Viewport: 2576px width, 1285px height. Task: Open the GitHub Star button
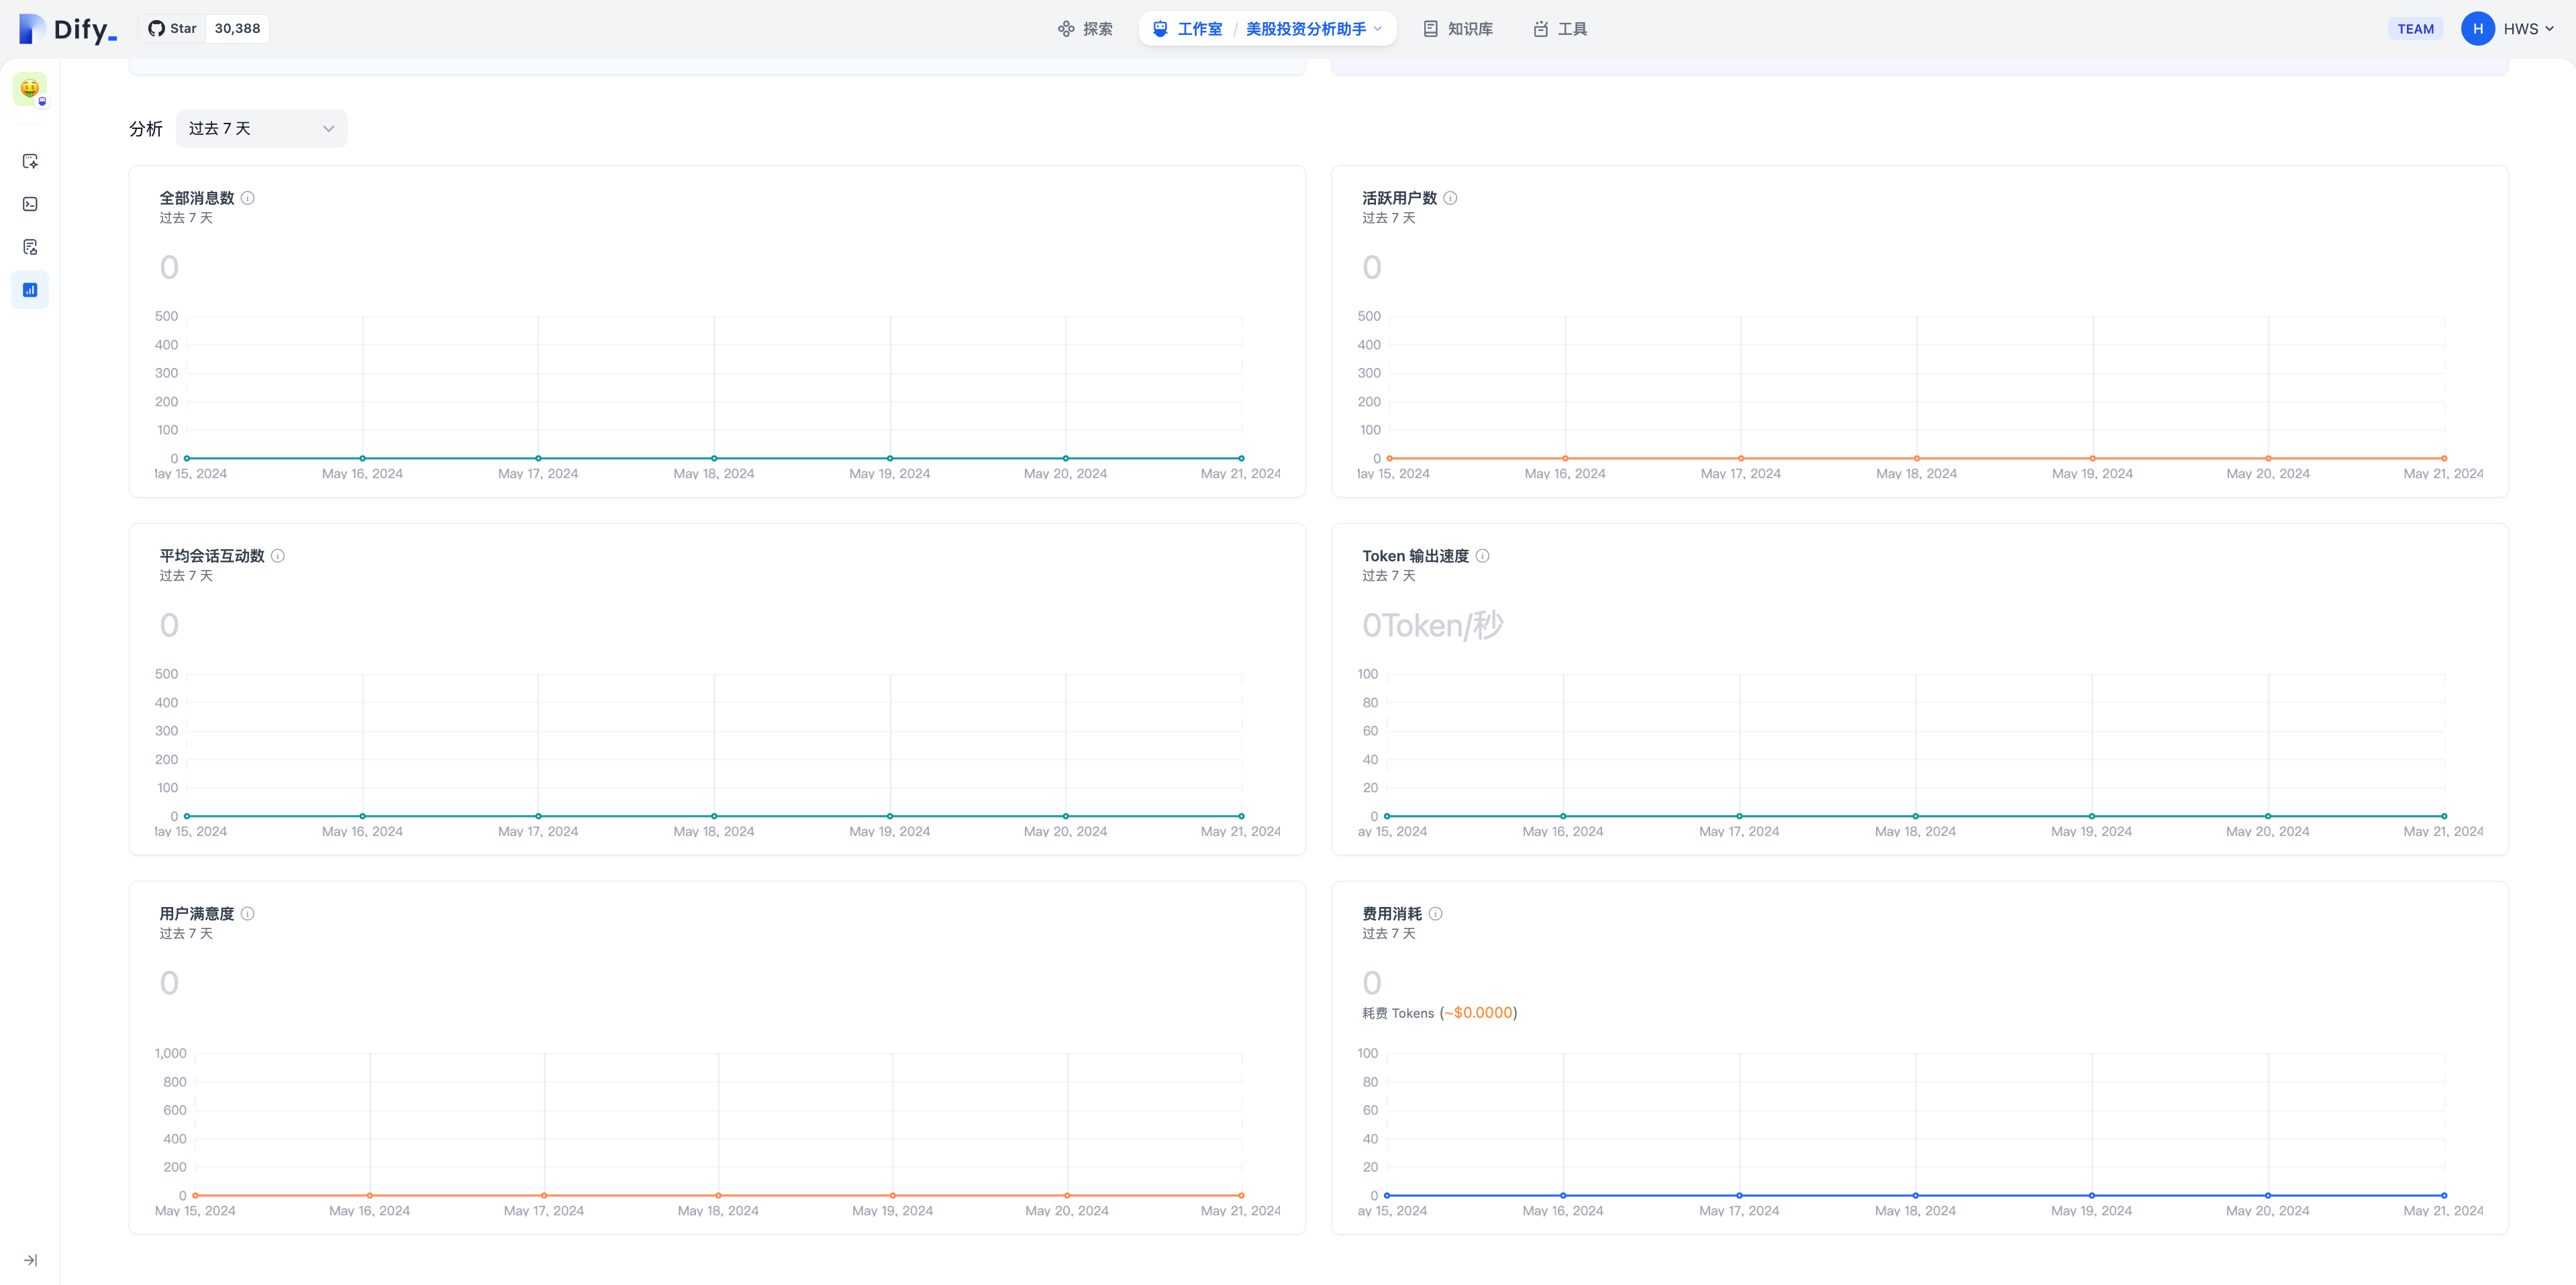coord(173,29)
